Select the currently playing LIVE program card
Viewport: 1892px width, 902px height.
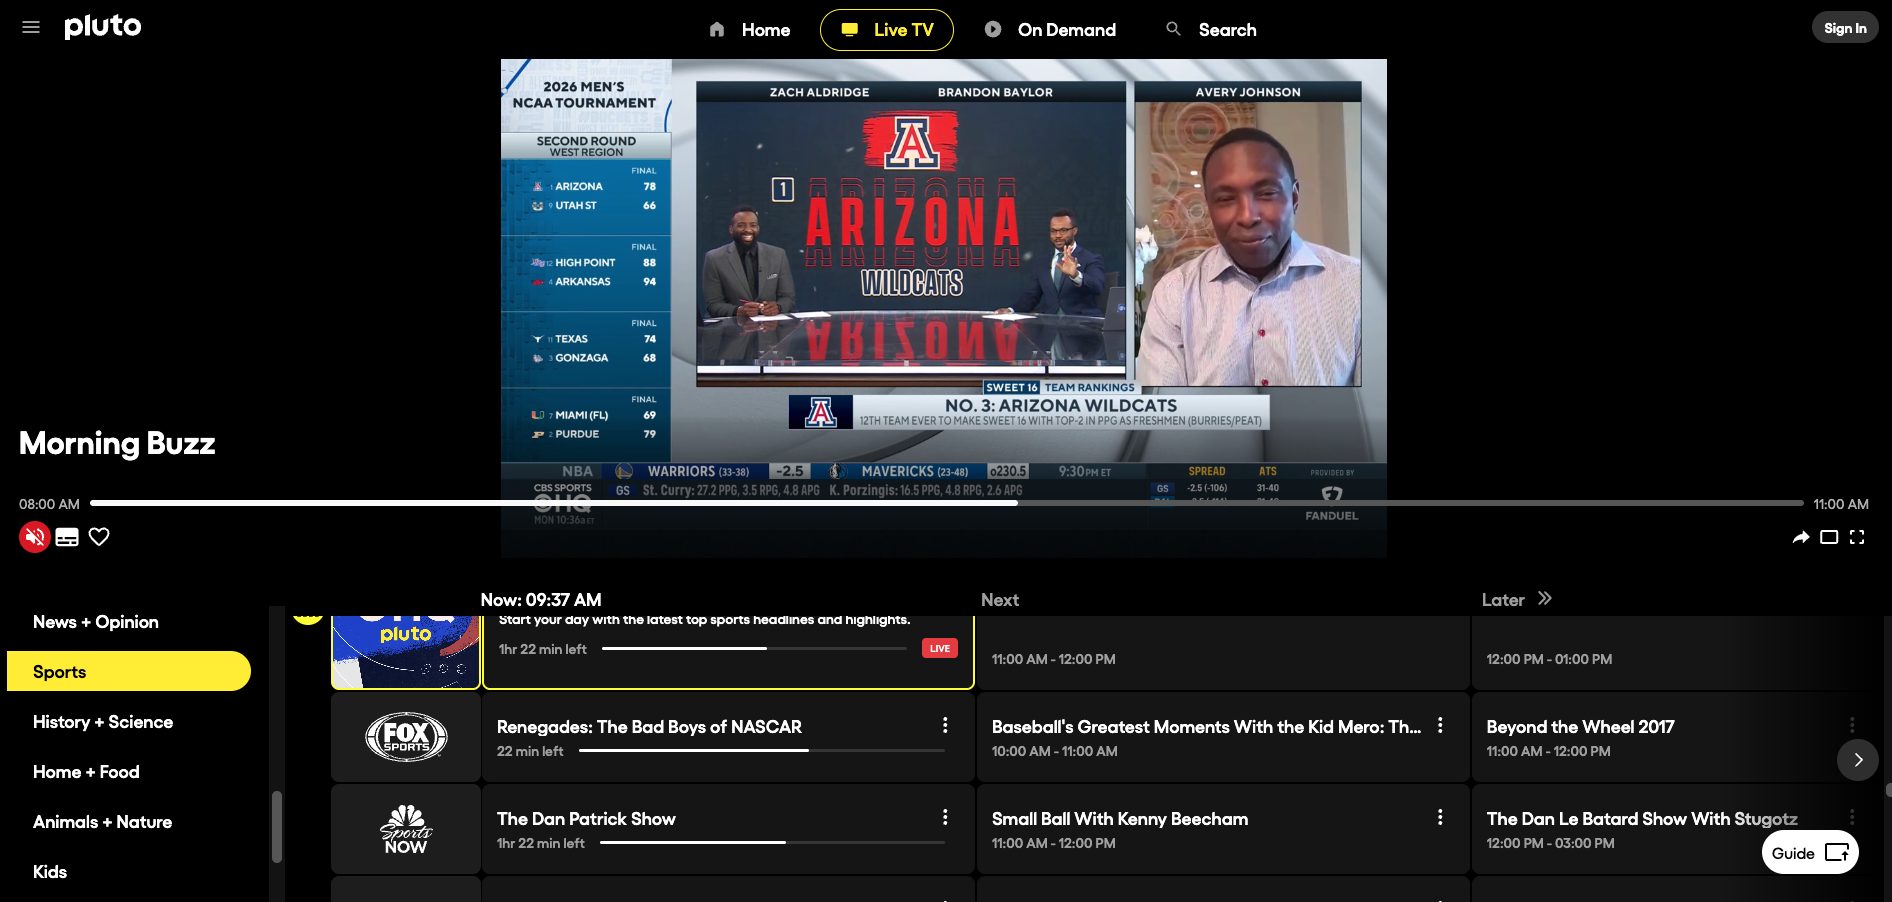728,652
